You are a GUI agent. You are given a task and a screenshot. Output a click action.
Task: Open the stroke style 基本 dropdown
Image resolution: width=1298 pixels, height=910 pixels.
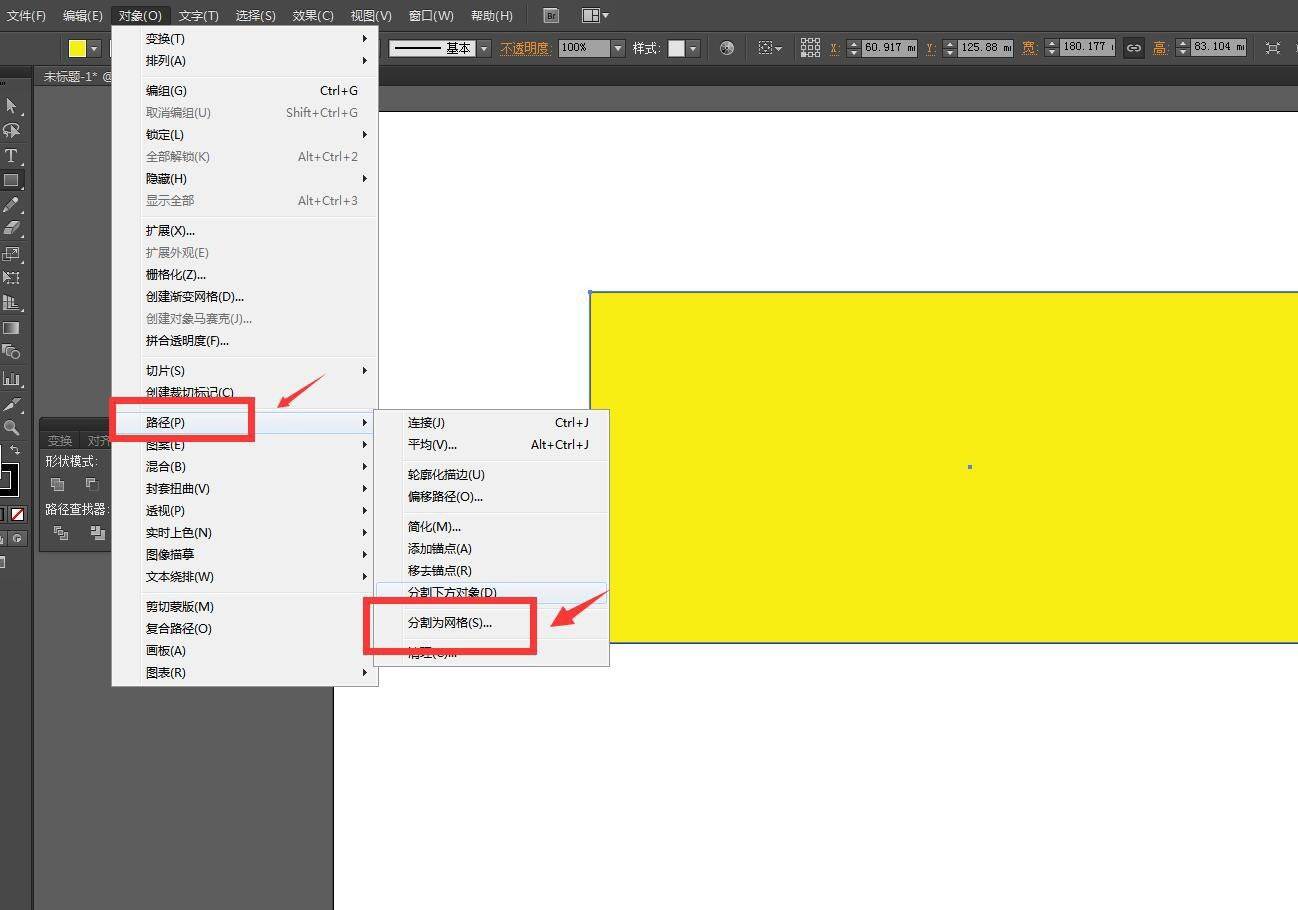pyautogui.click(x=484, y=48)
